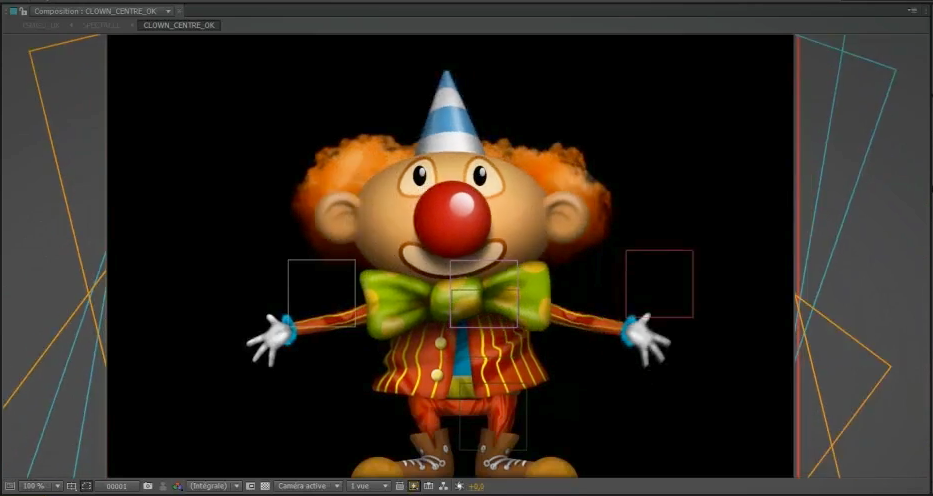Click the reset exposure icon
933x496 pixels.
[x=459, y=486]
